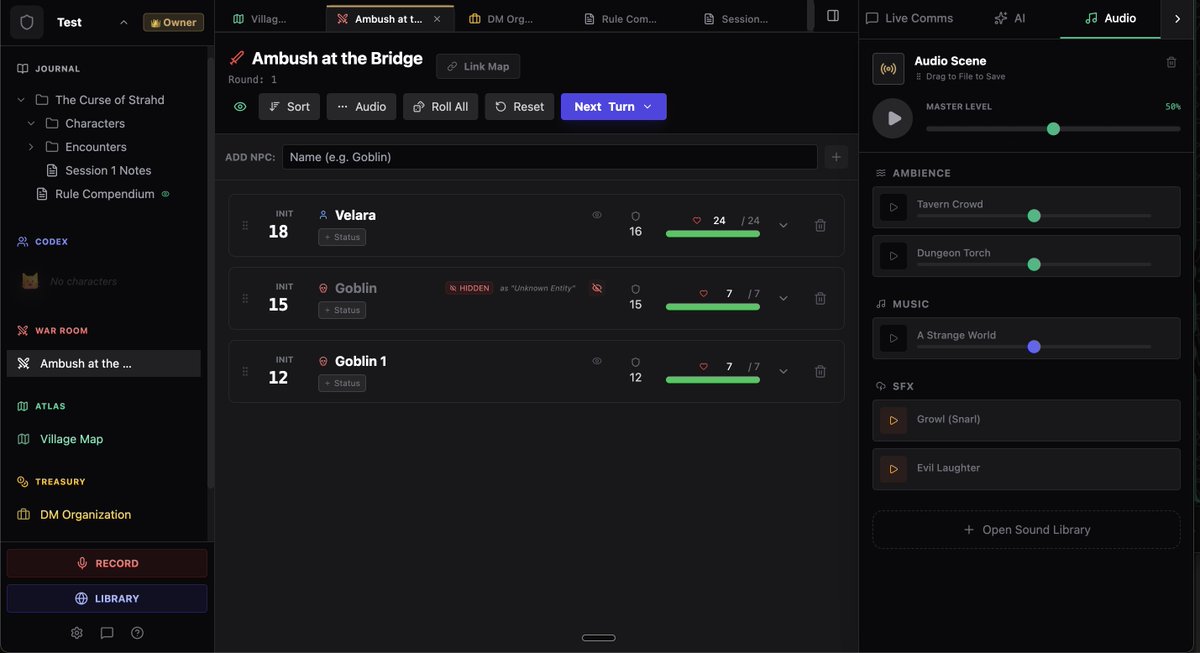Open Session 1 Notes in the journal tree
This screenshot has width=1200, height=653.
click(108, 170)
